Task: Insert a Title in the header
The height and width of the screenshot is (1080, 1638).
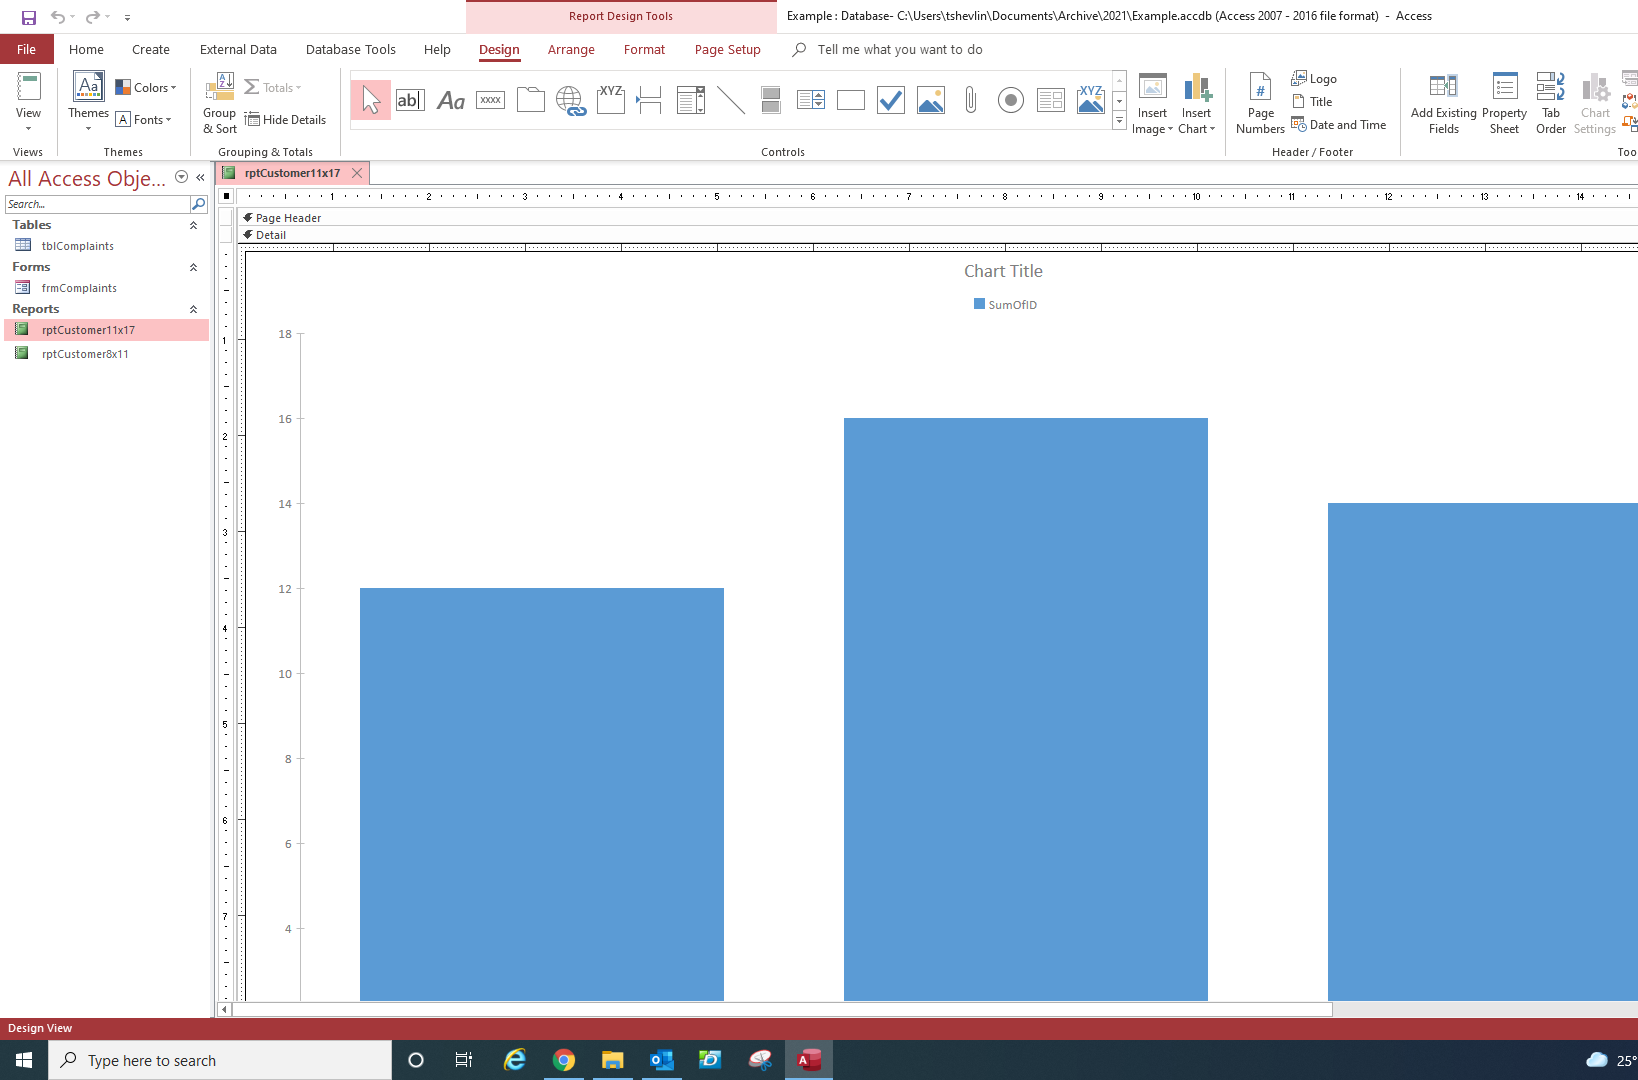Action: point(1312,102)
